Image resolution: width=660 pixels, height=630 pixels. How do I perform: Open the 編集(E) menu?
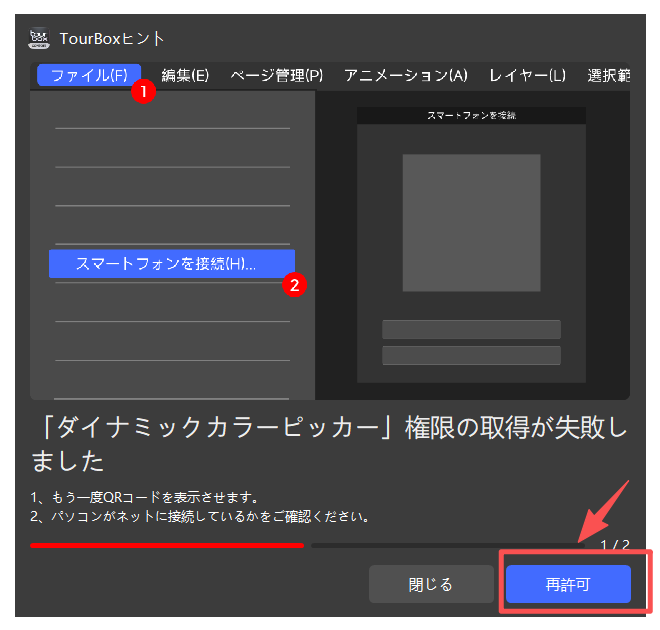[x=185, y=75]
